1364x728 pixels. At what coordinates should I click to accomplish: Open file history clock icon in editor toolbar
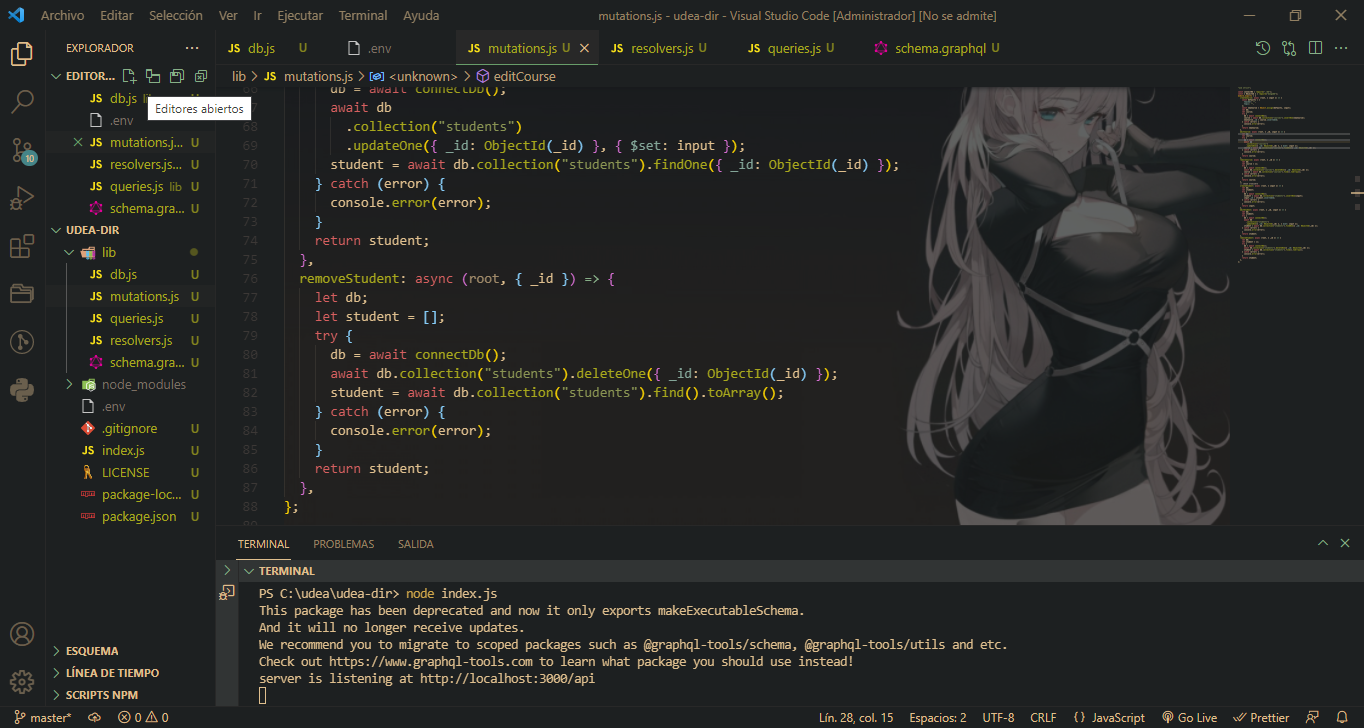point(1263,48)
